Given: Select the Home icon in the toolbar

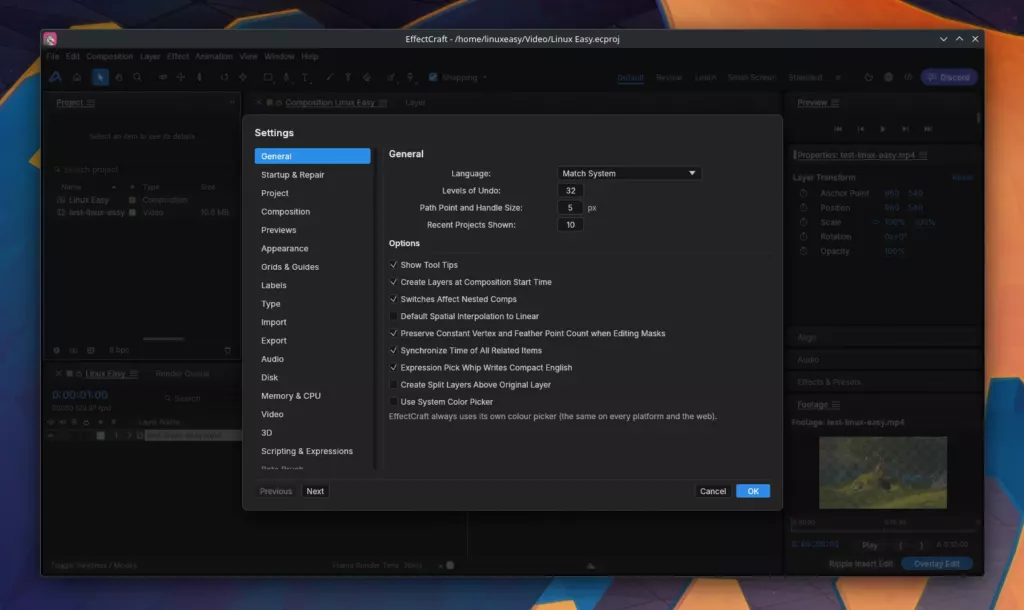Looking at the screenshot, I should tap(77, 77).
